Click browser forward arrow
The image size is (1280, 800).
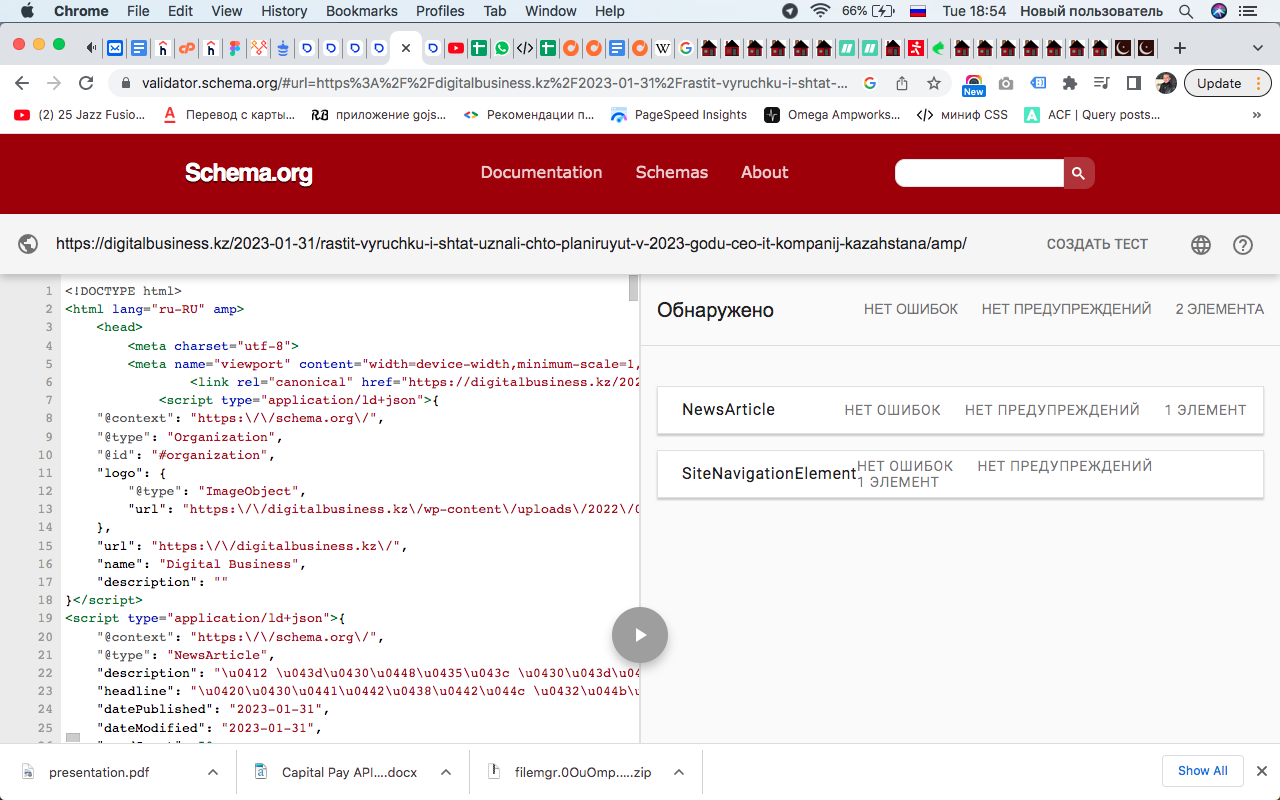54,83
